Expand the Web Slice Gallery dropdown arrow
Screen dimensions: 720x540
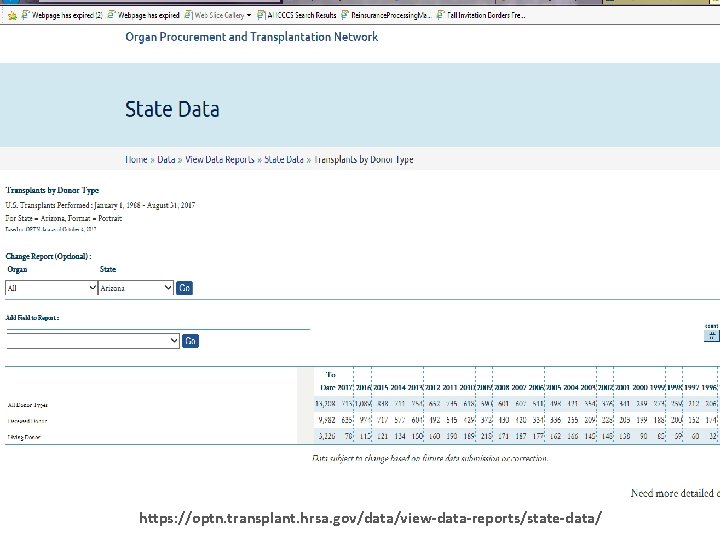point(249,15)
